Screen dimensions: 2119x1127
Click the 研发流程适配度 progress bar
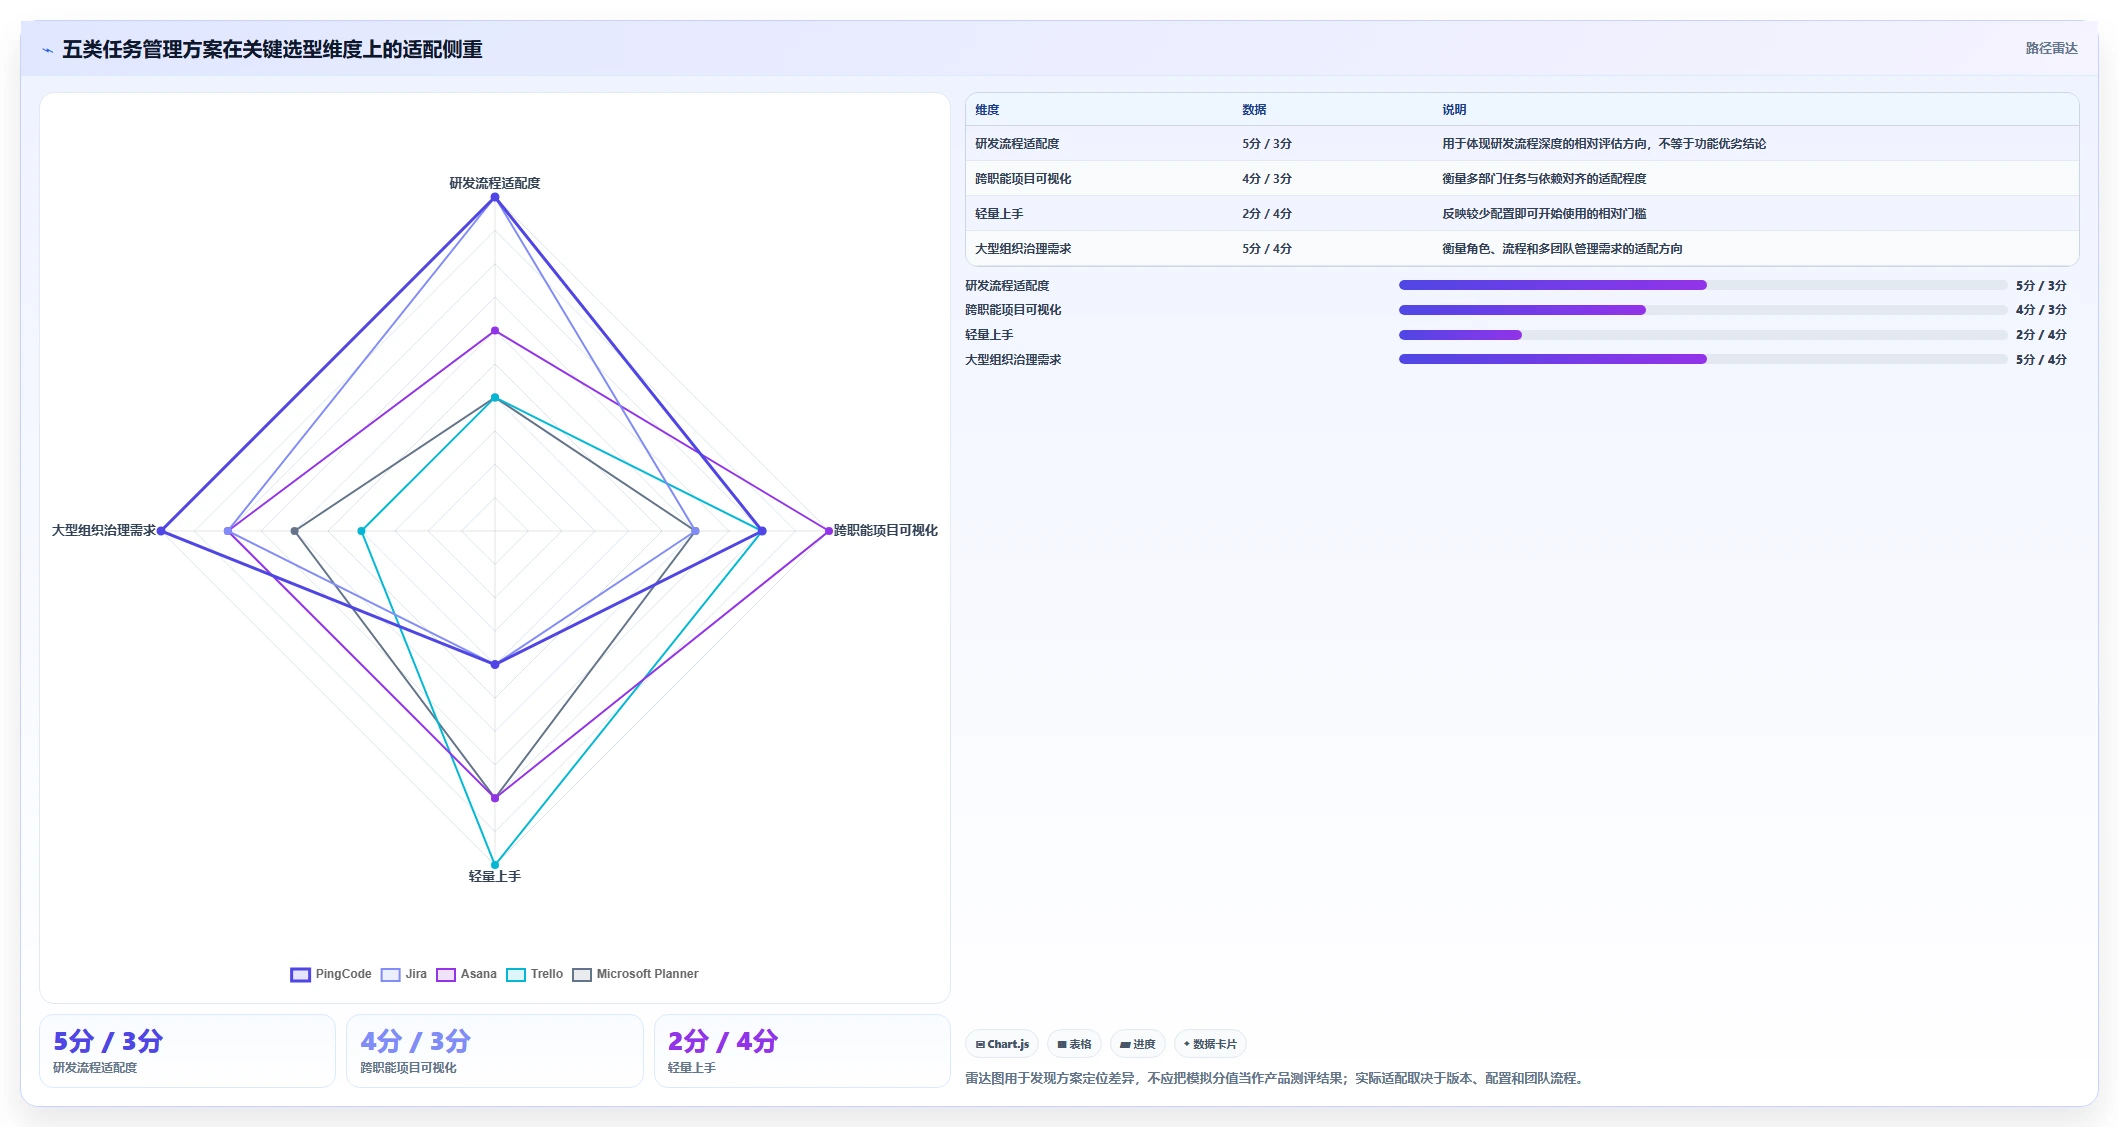coord(1702,285)
